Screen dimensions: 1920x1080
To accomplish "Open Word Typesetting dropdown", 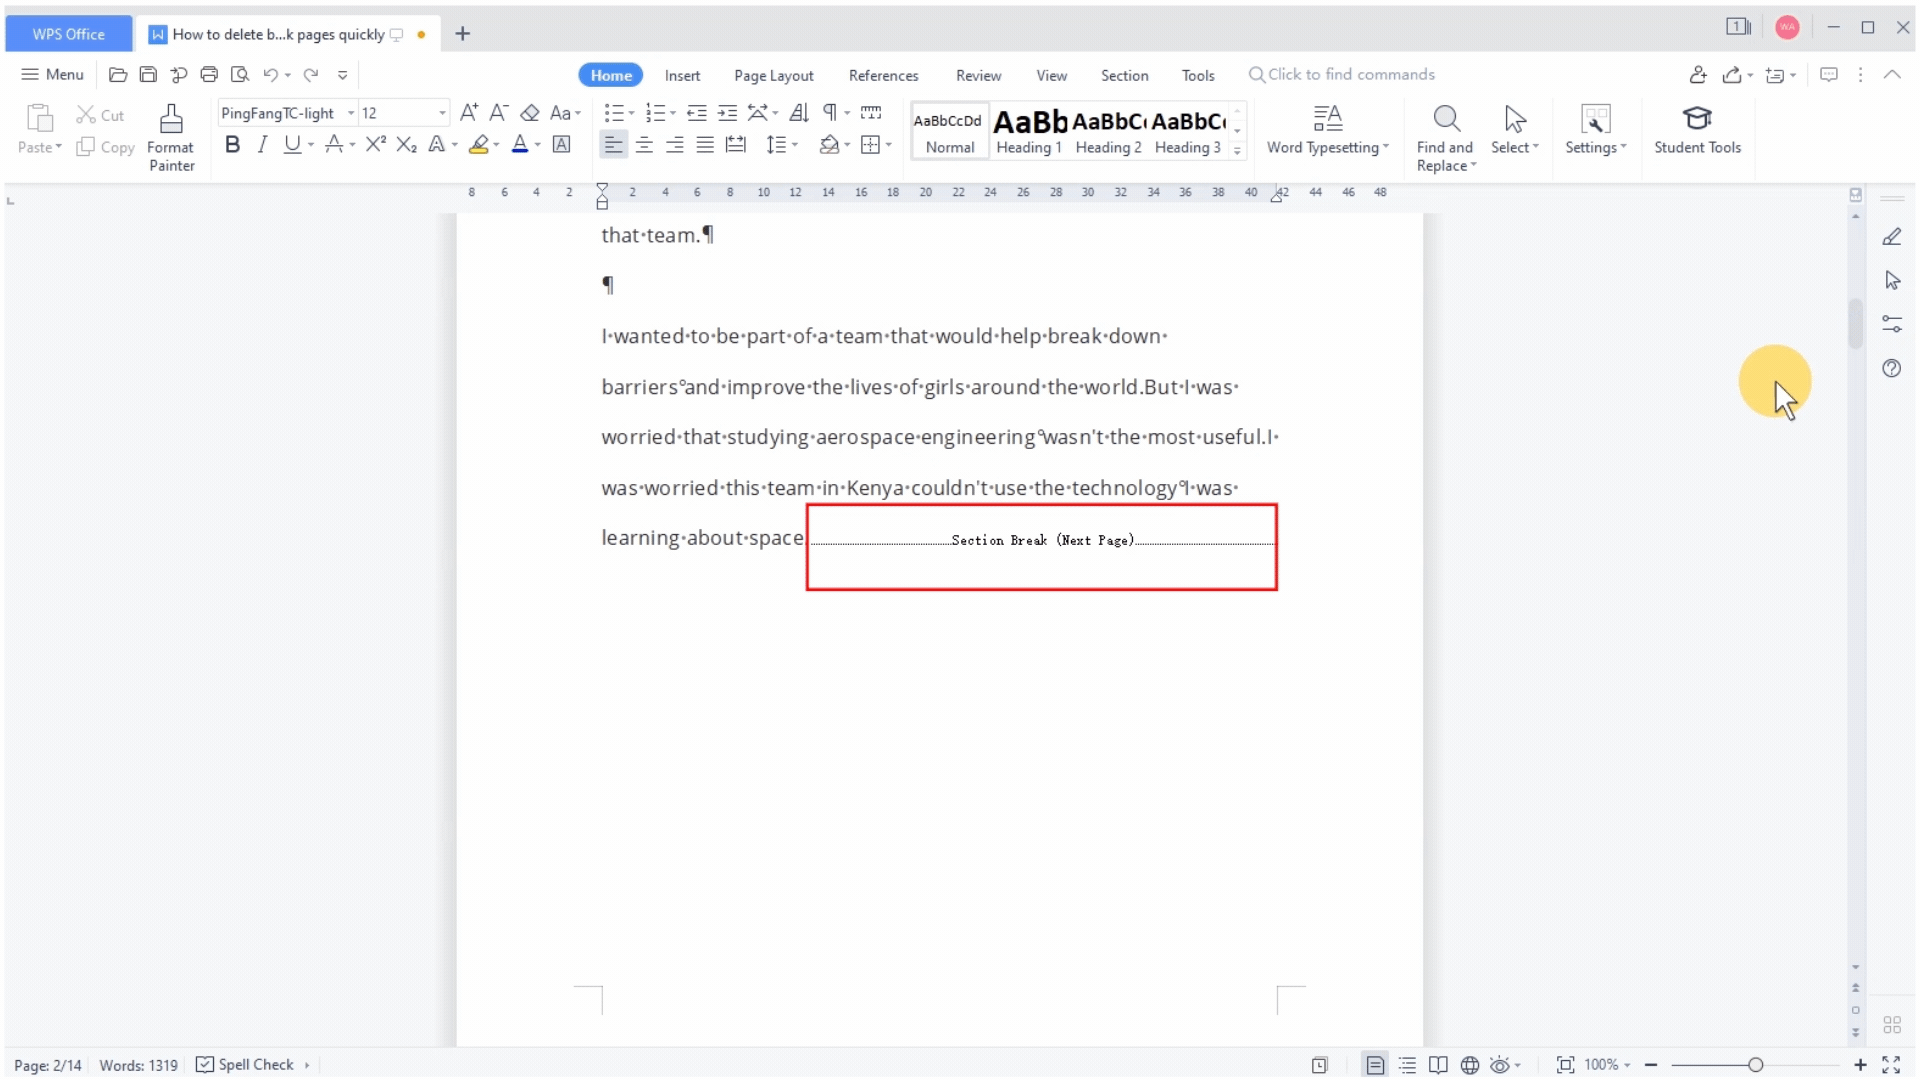I will click(1327, 130).
